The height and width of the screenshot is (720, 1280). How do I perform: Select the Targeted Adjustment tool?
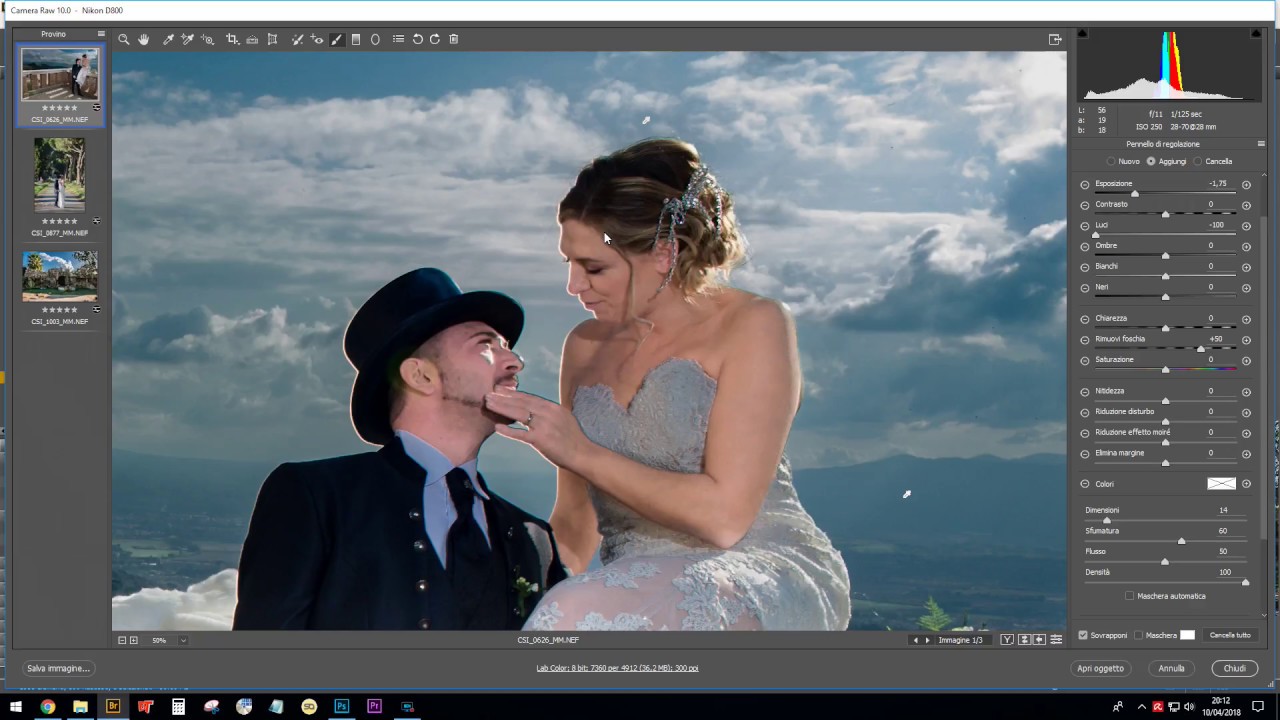click(207, 39)
